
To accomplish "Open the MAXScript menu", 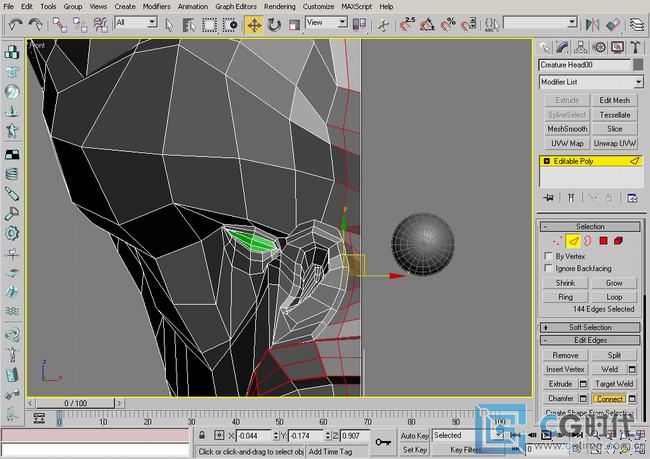I will pyautogui.click(x=356, y=7).
